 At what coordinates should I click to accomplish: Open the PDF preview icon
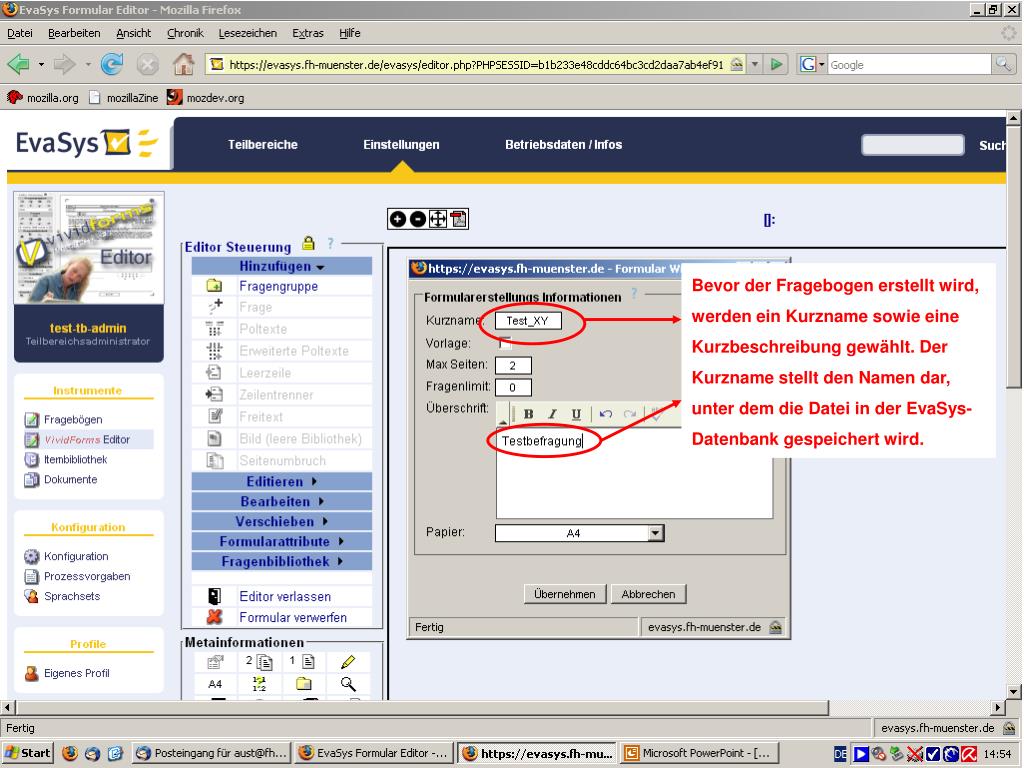458,219
